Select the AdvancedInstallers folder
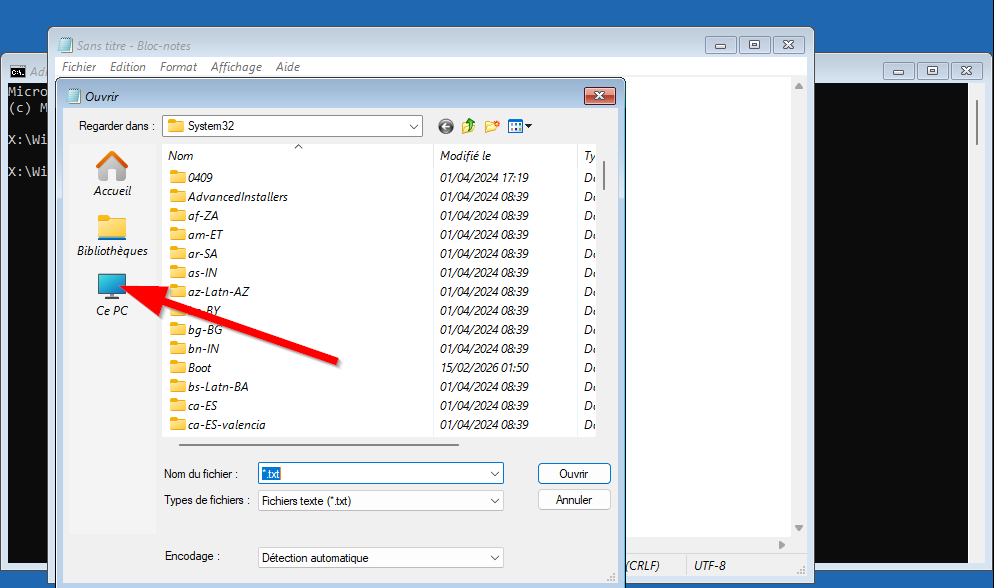Screen dimensions: 994x588 [x=237, y=197]
